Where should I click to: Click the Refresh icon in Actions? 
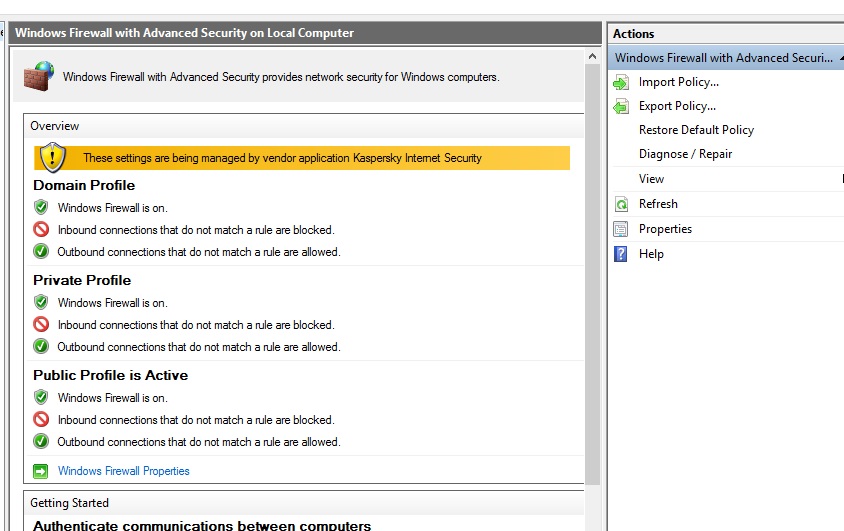tap(621, 204)
